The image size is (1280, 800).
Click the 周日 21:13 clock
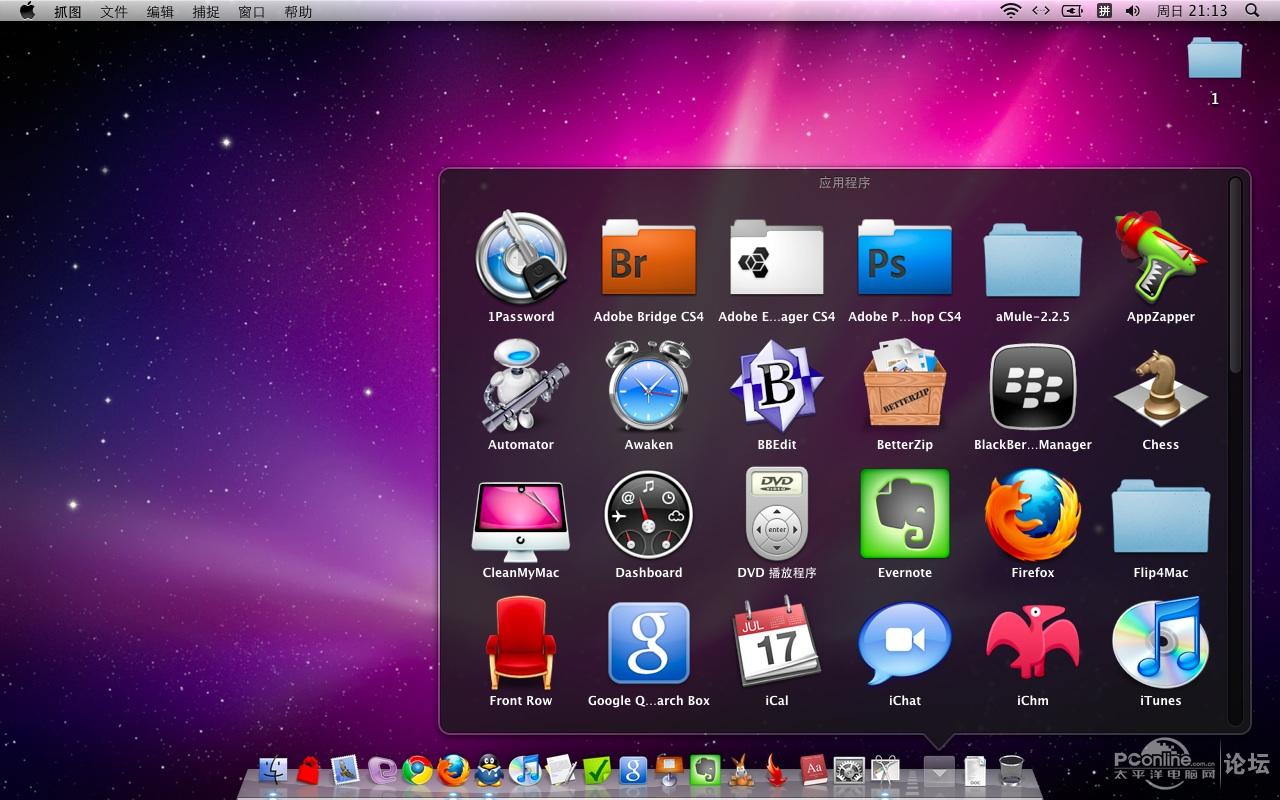coord(1192,11)
